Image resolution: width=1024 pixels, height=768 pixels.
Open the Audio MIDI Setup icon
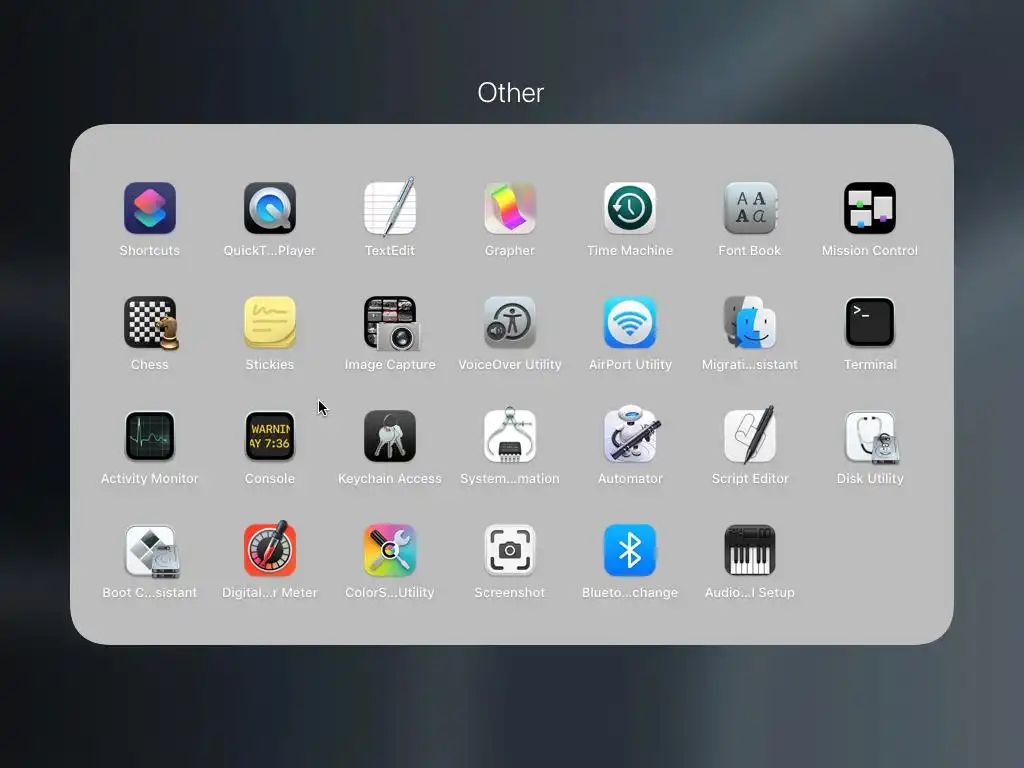point(750,551)
